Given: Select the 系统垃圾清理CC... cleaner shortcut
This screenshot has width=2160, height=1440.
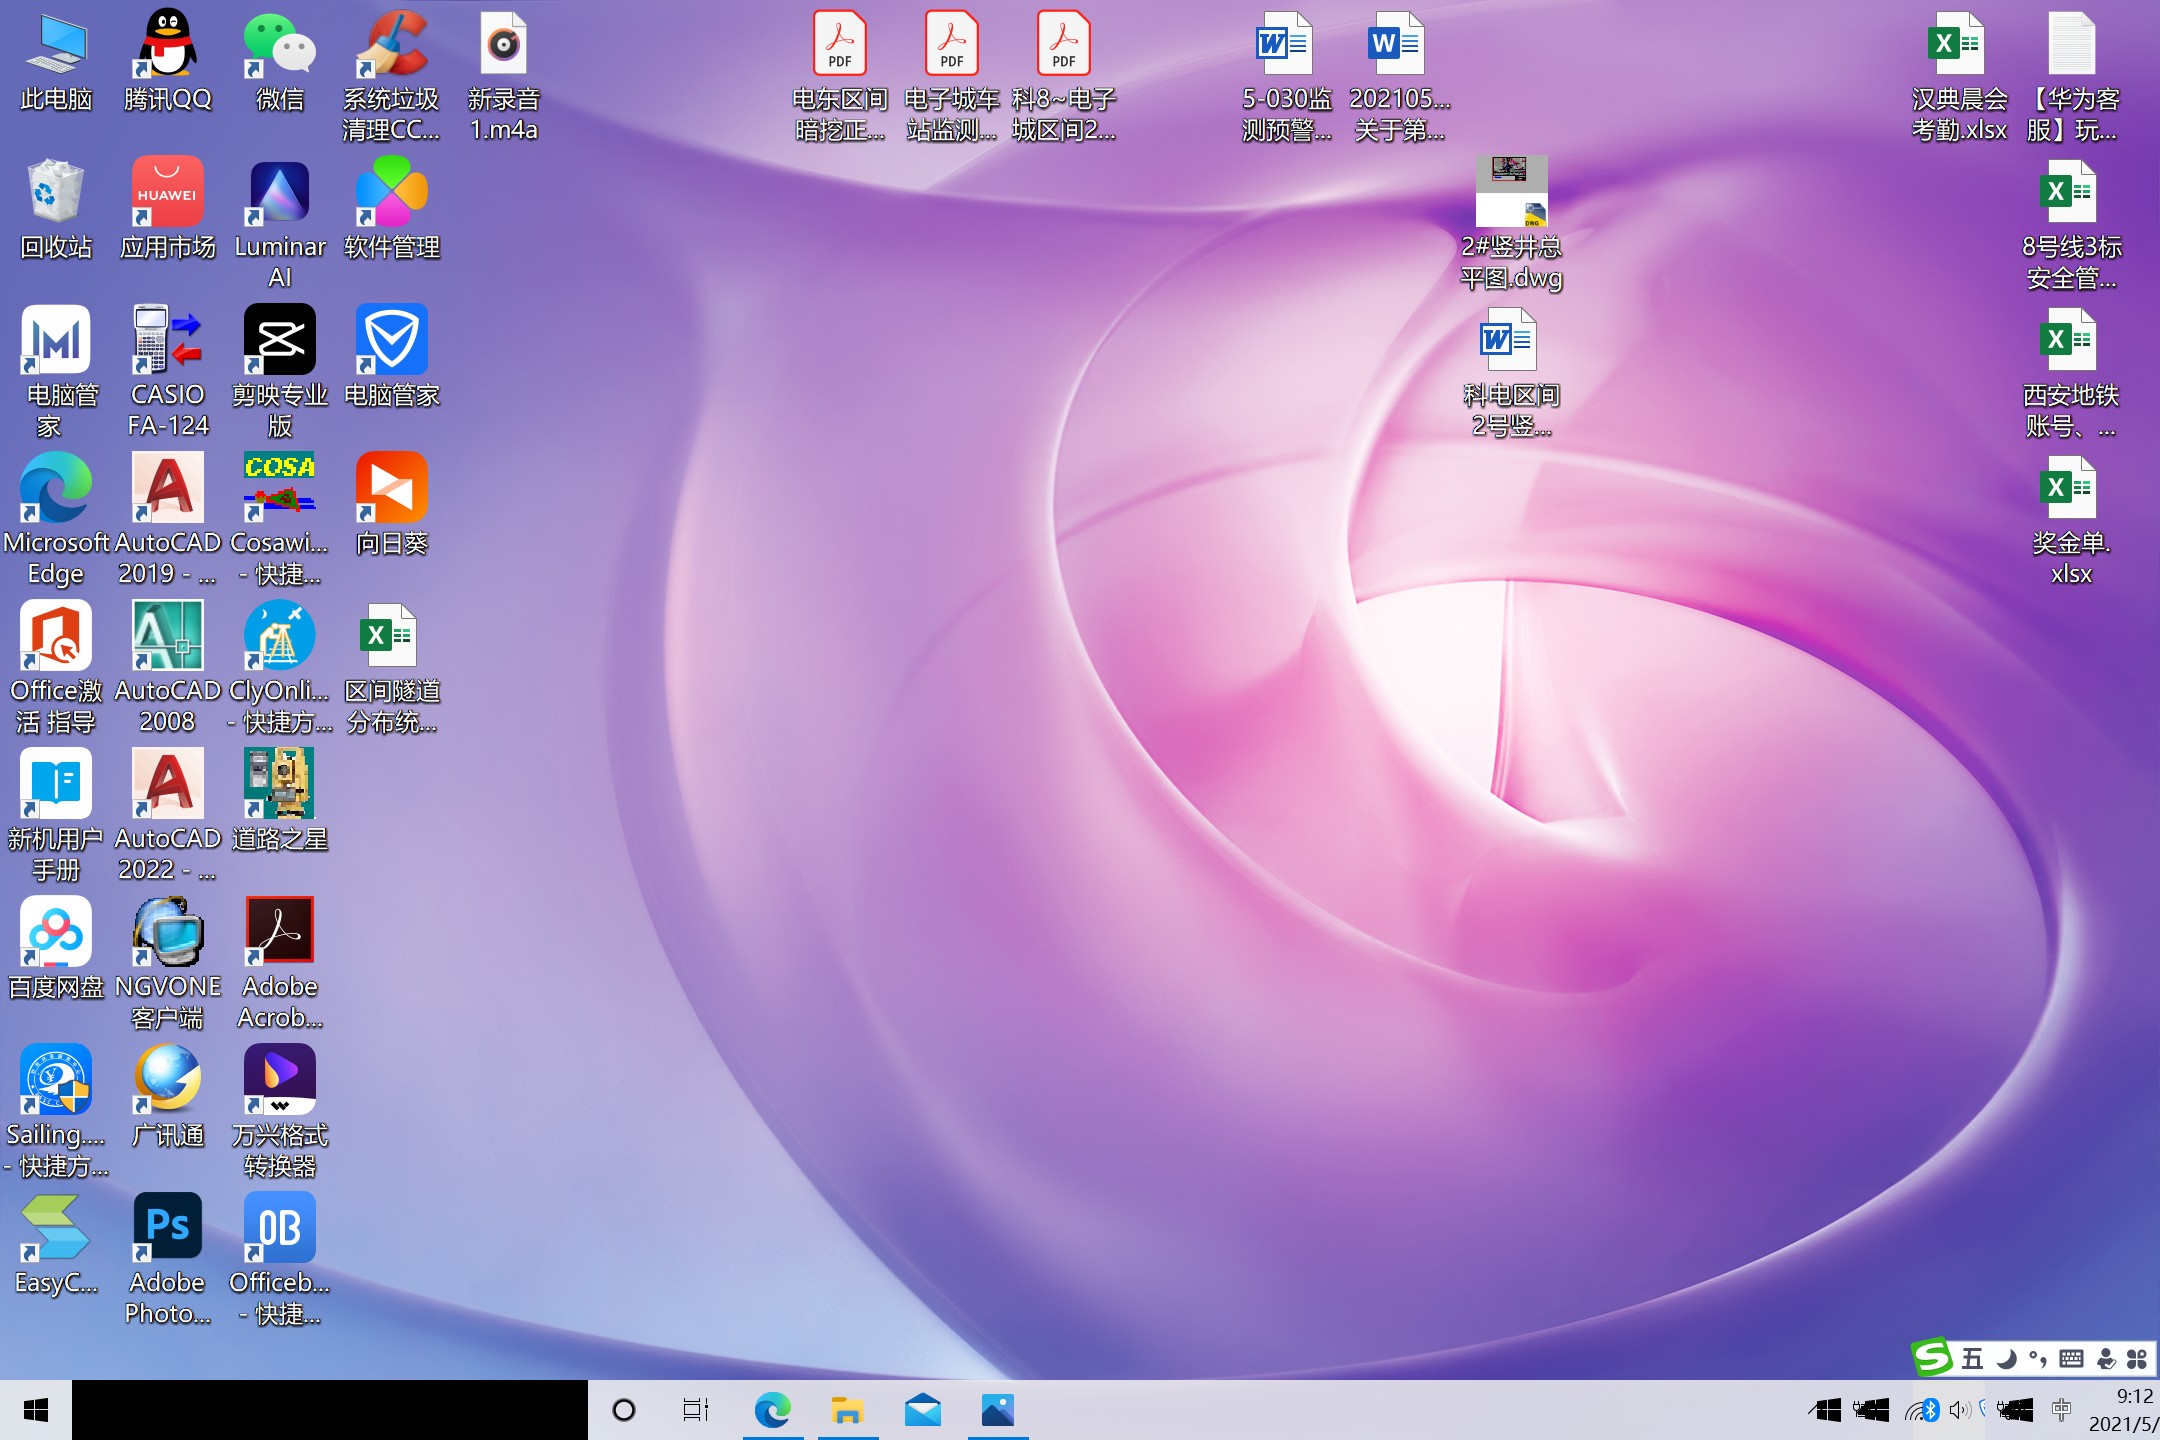Looking at the screenshot, I should click(x=391, y=76).
